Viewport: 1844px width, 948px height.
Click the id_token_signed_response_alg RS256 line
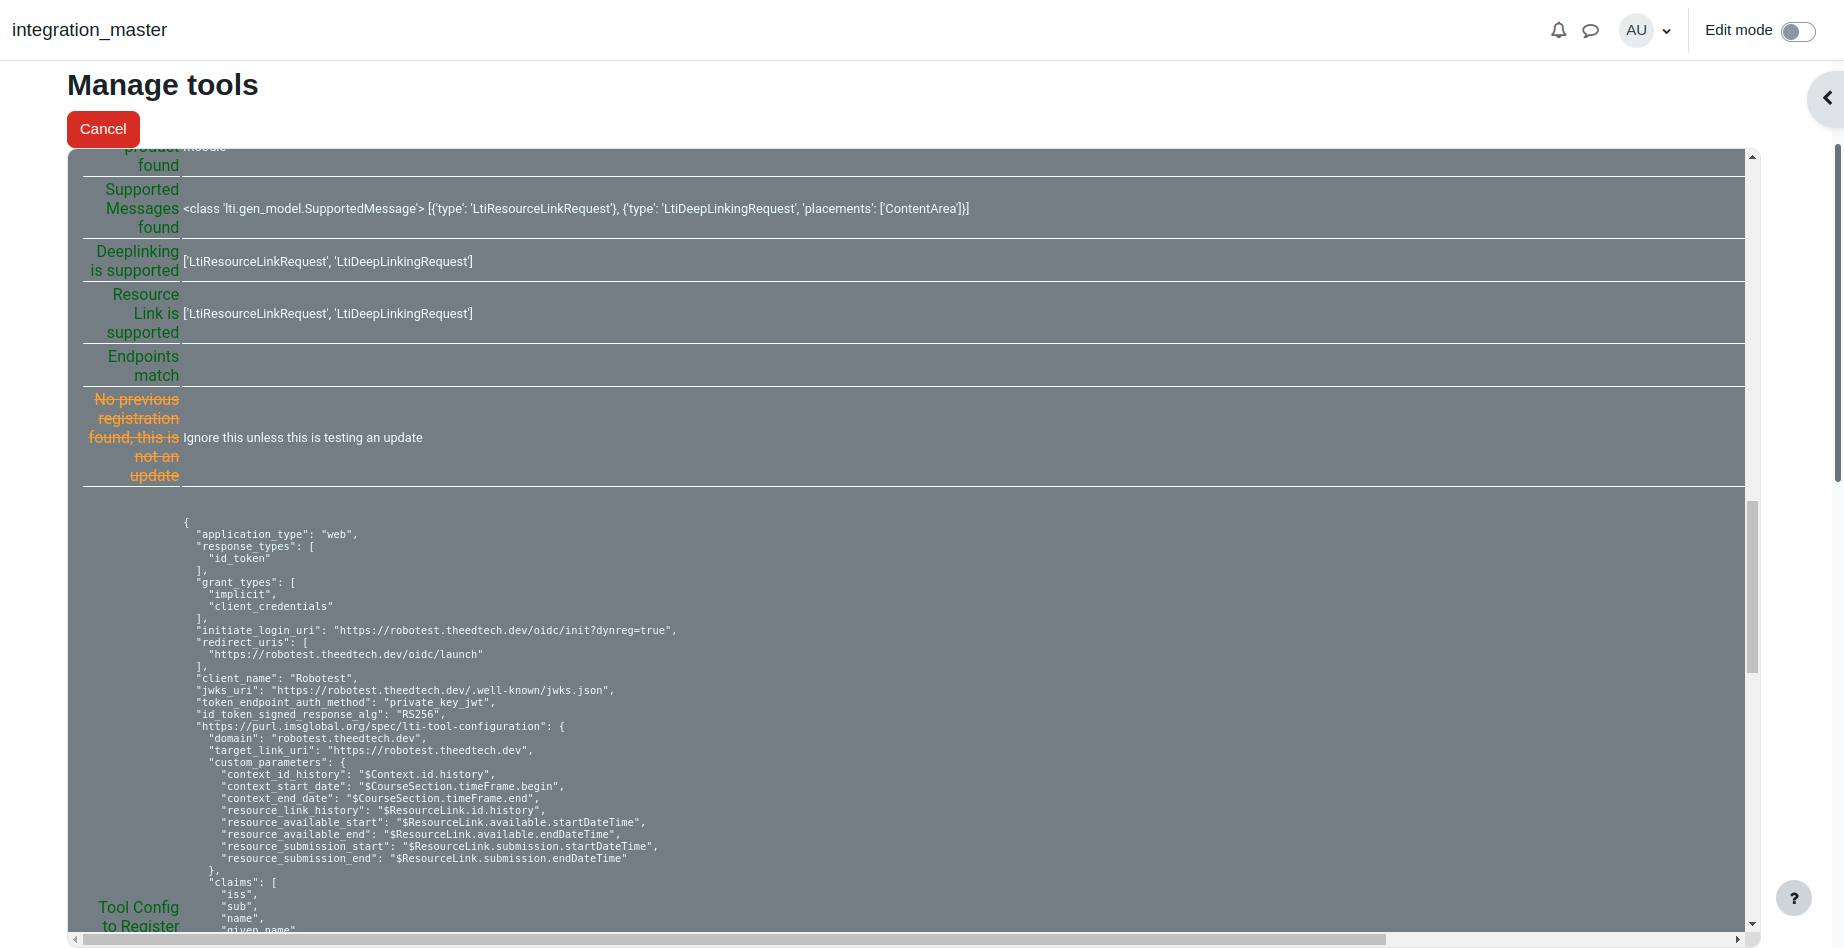[x=321, y=715]
